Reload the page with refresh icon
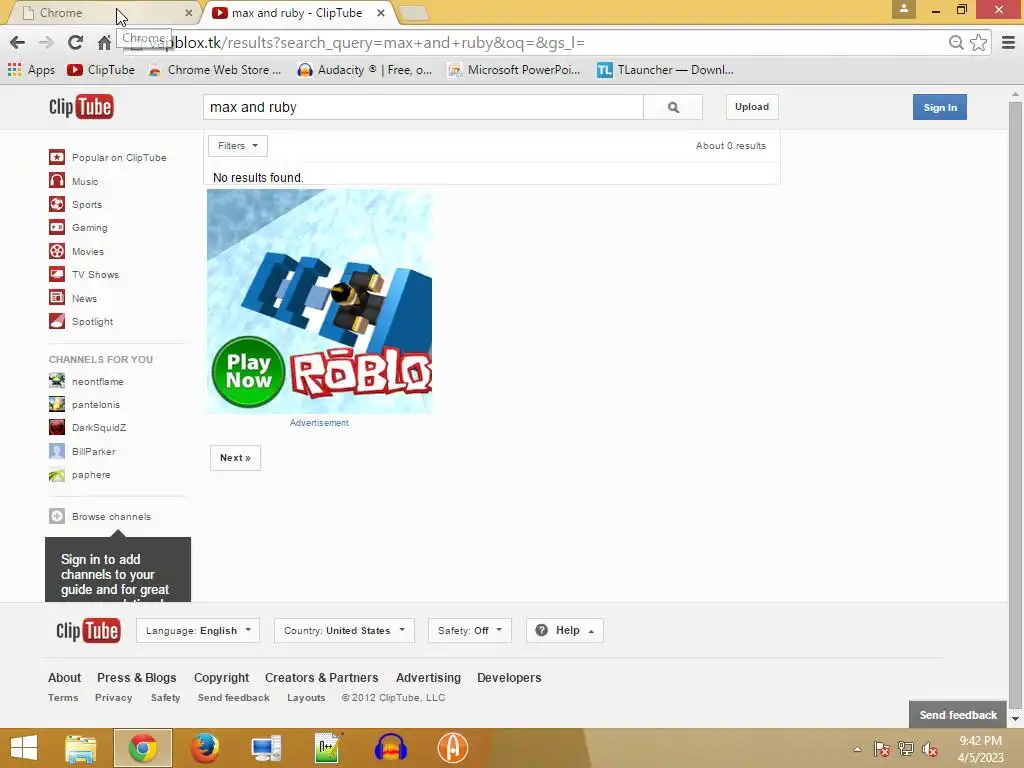The height and width of the screenshot is (768, 1024). tap(75, 42)
